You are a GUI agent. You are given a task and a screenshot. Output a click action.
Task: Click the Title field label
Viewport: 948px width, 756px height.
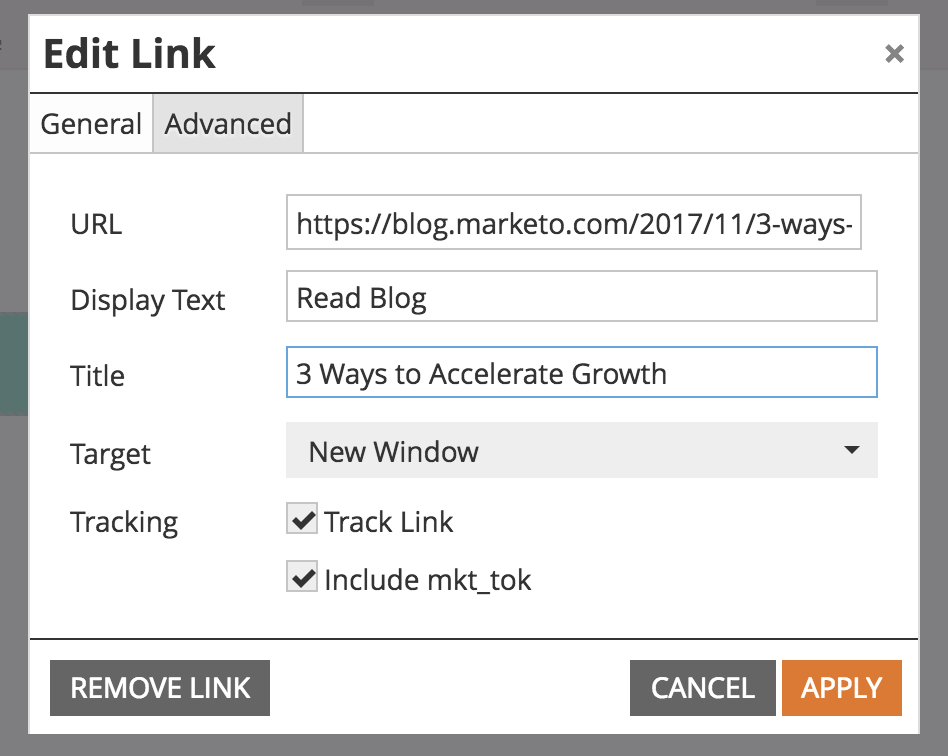pos(97,376)
